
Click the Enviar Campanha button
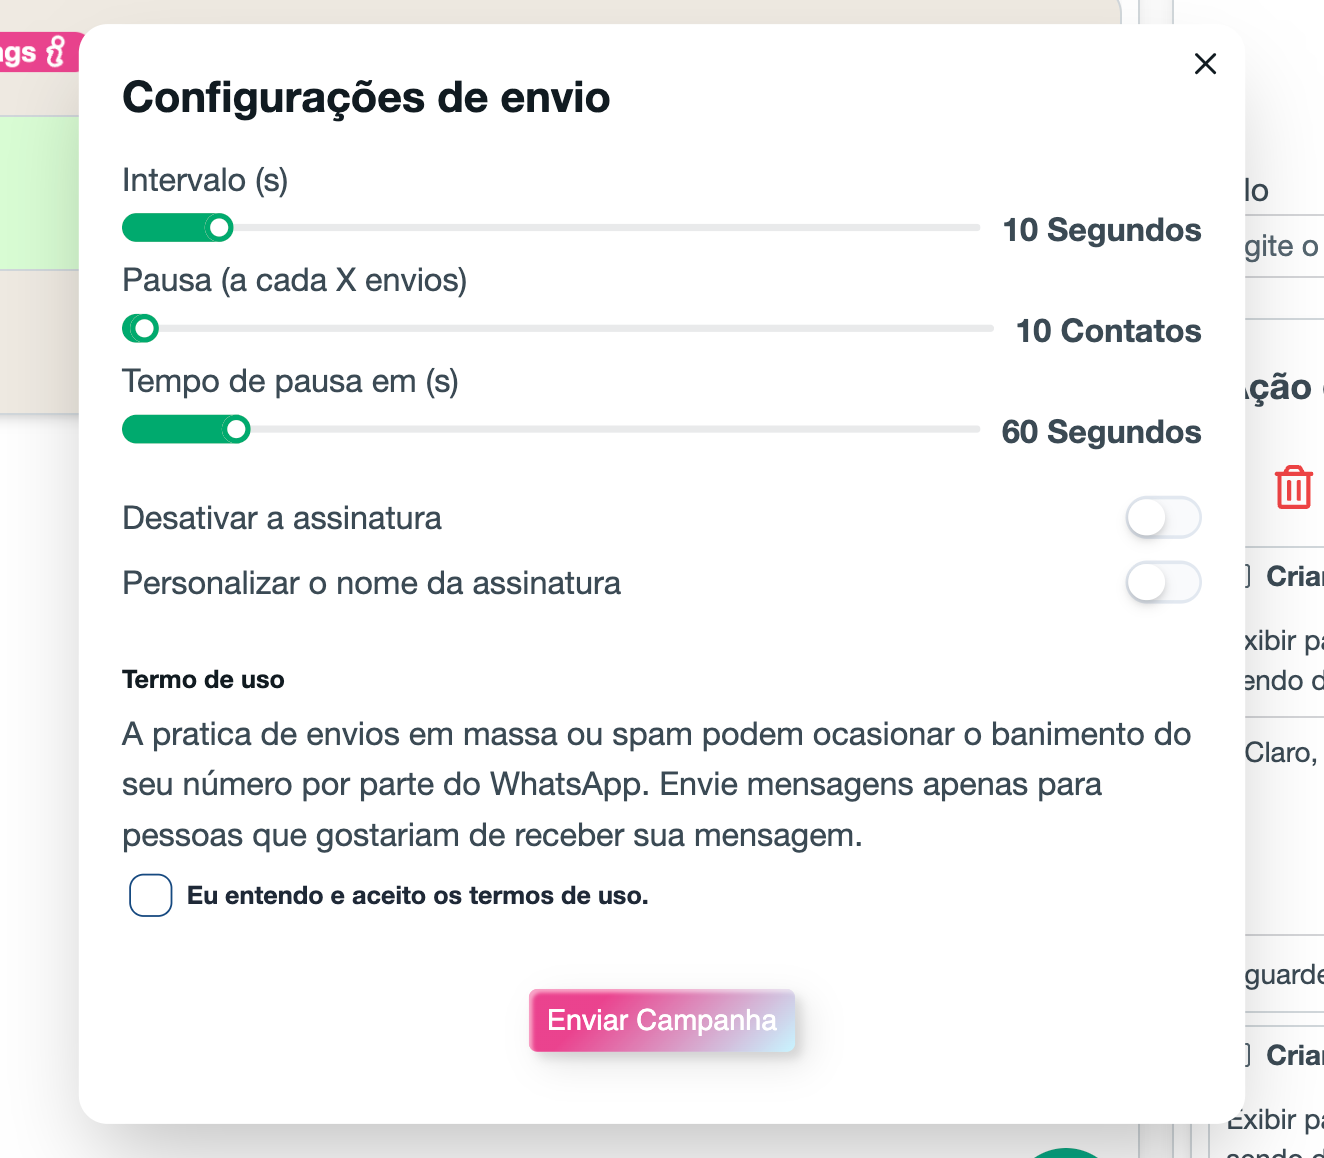(x=662, y=1020)
